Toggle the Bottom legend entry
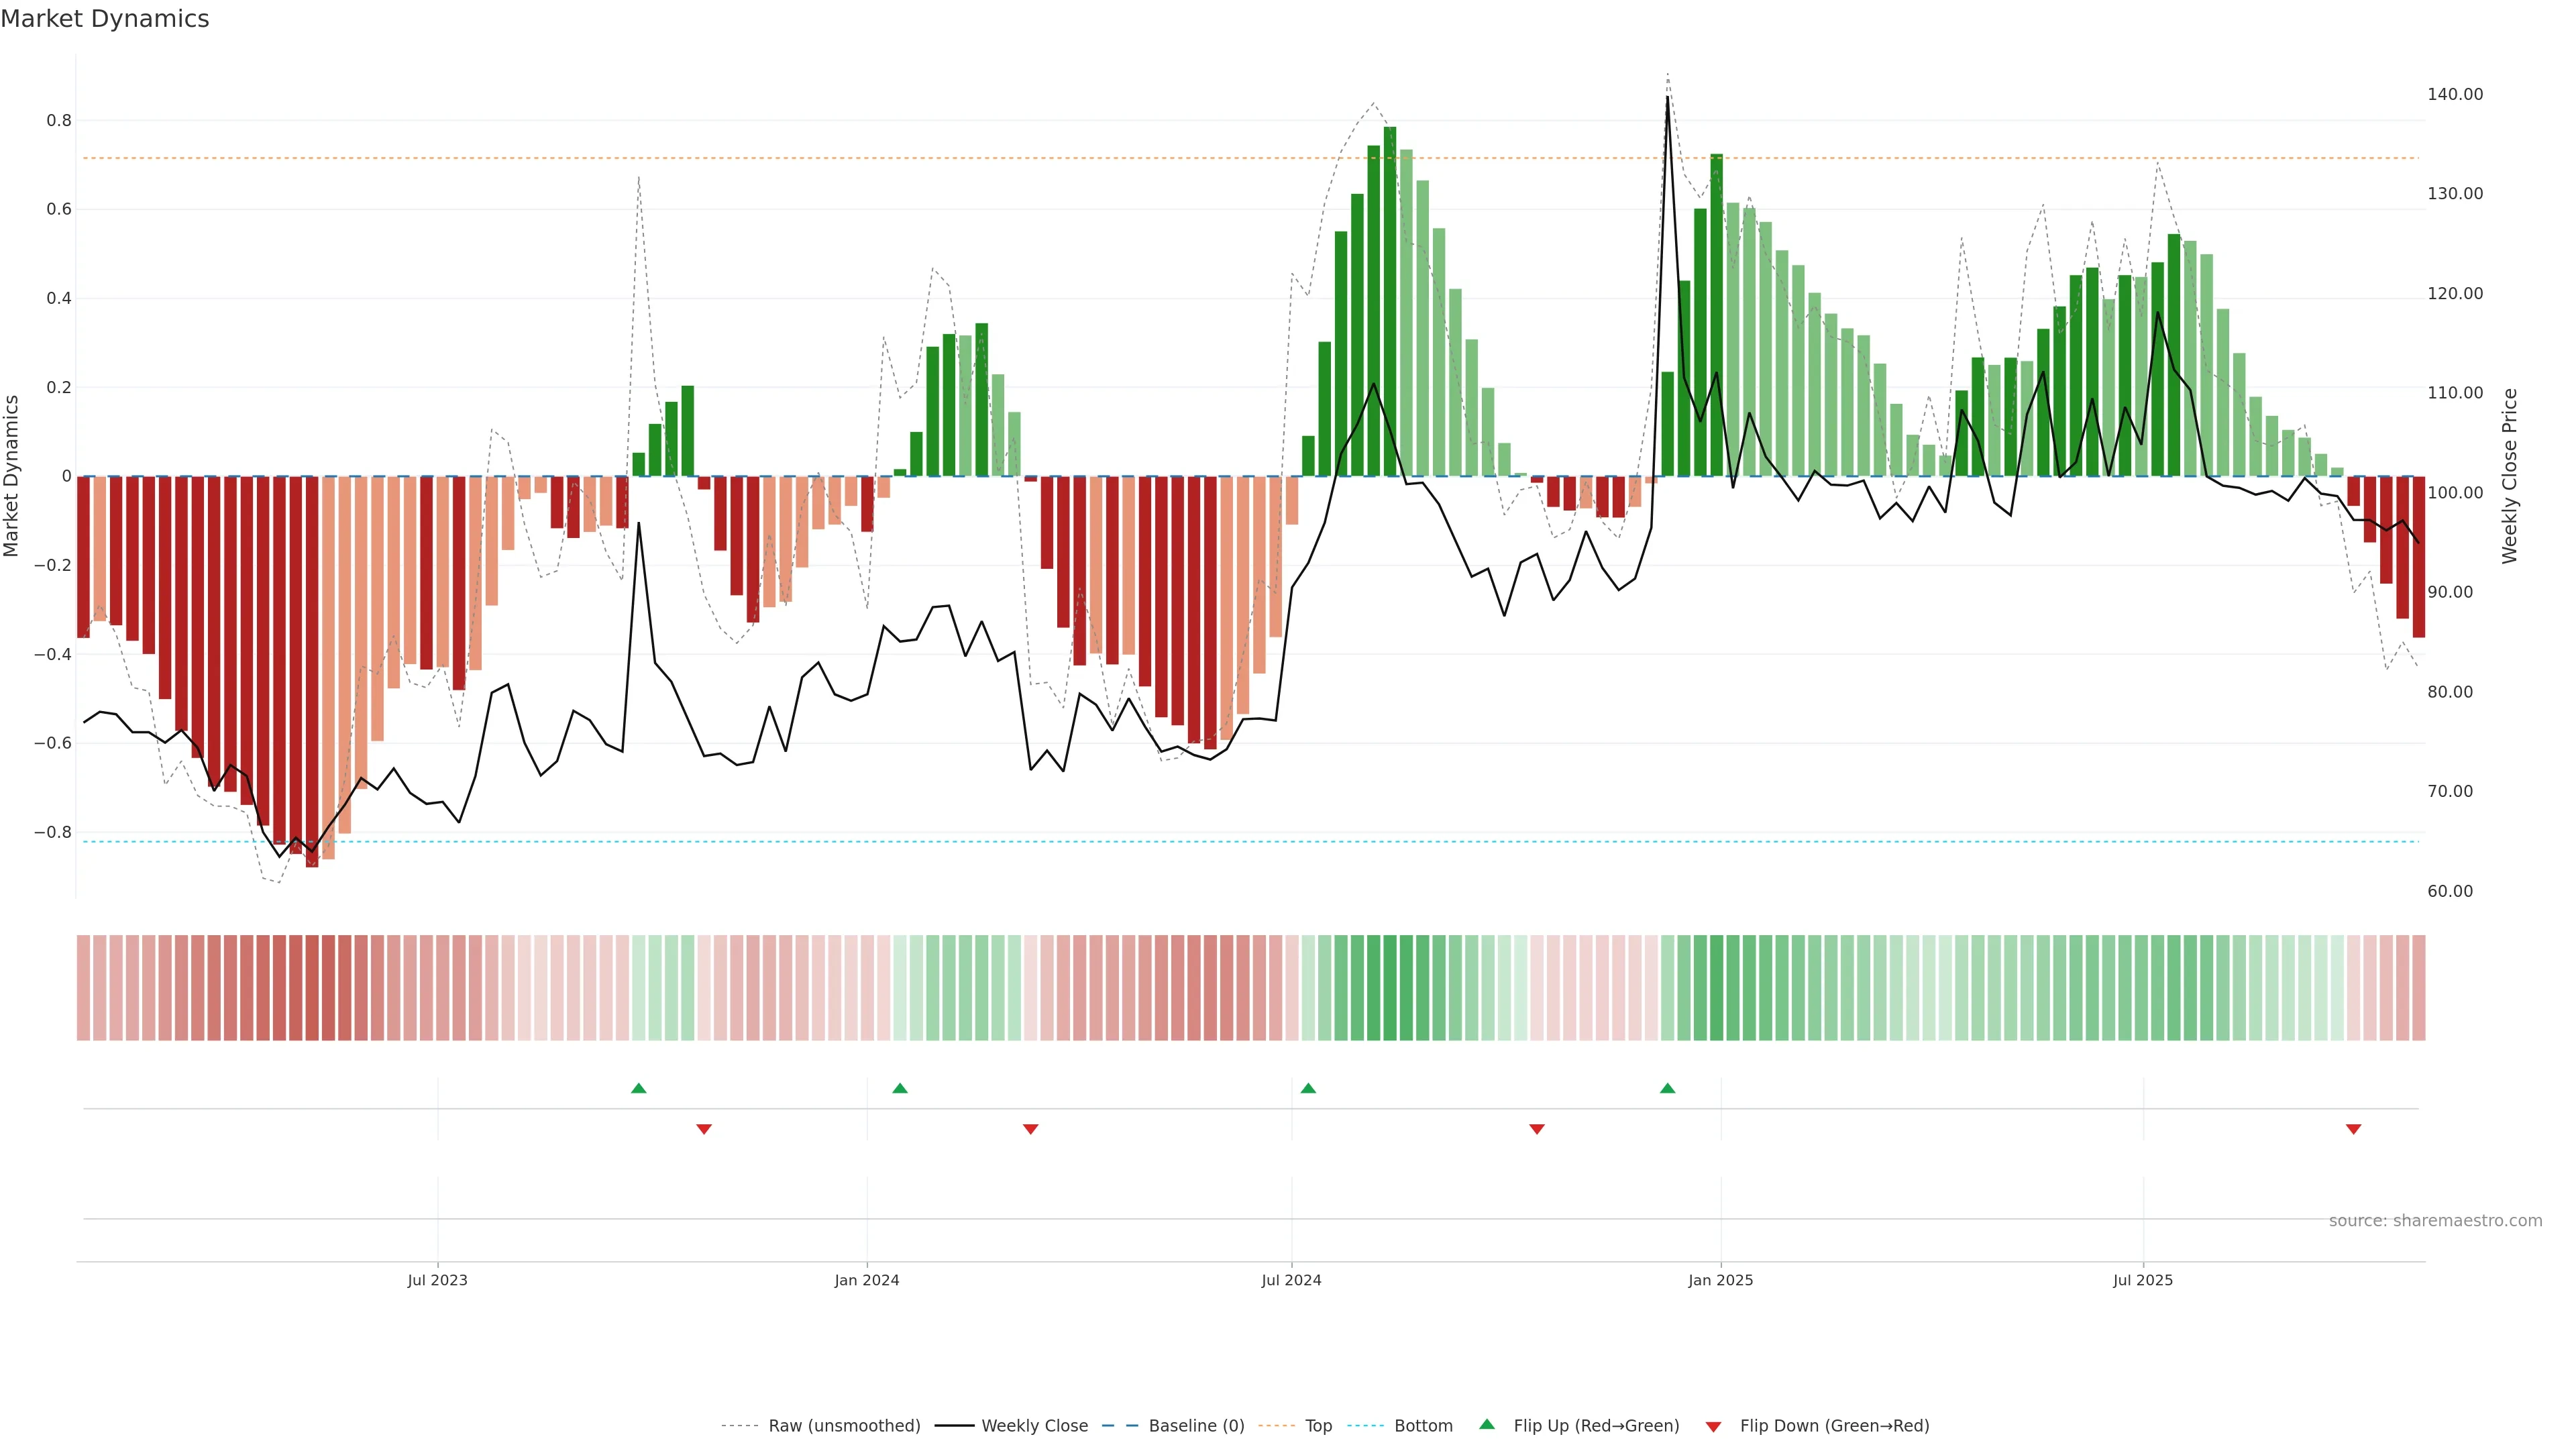The width and height of the screenshot is (2576, 1449). point(1423,1426)
